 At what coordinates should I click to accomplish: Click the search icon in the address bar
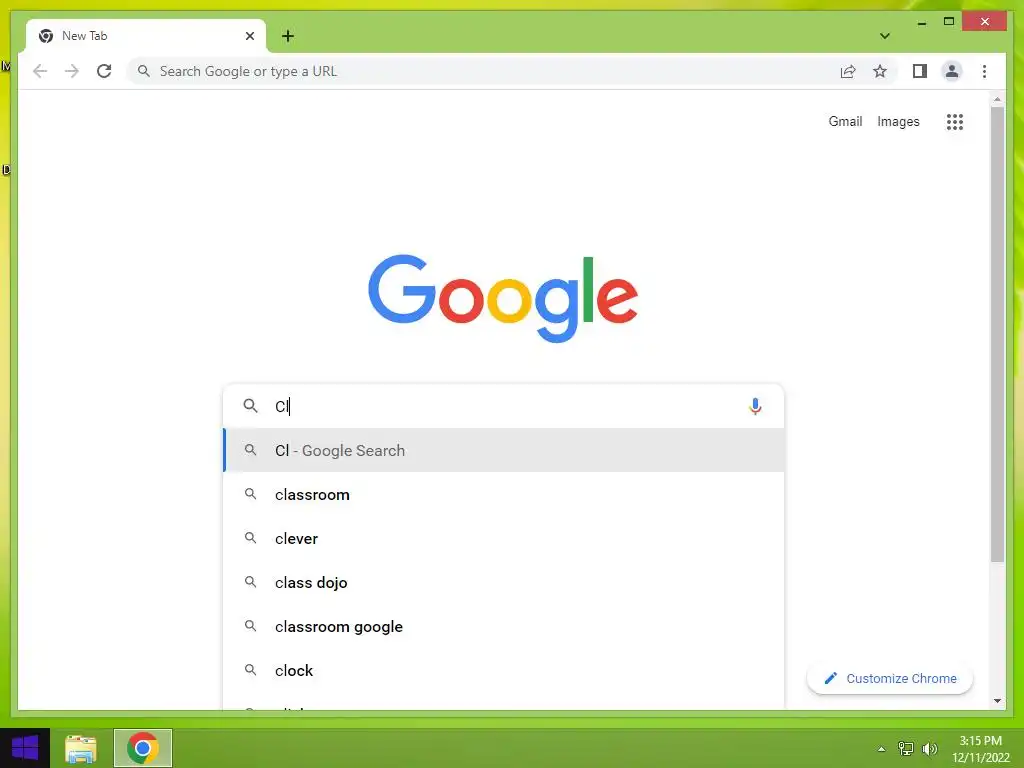pos(144,71)
